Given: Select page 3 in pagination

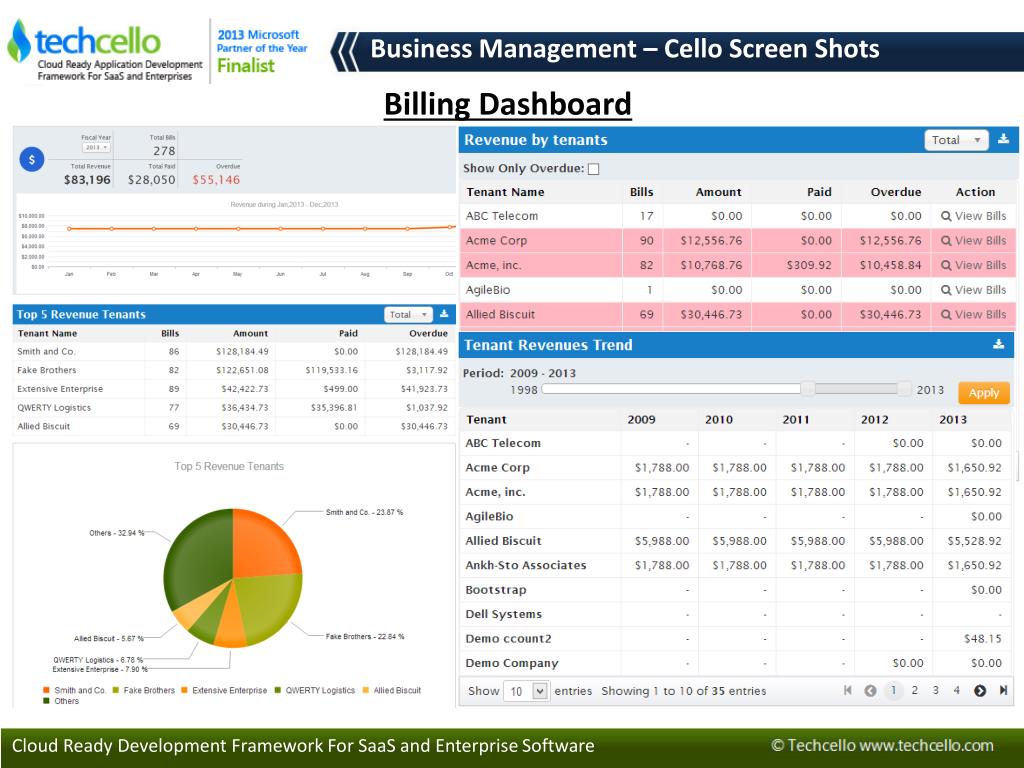Looking at the screenshot, I should [935, 690].
